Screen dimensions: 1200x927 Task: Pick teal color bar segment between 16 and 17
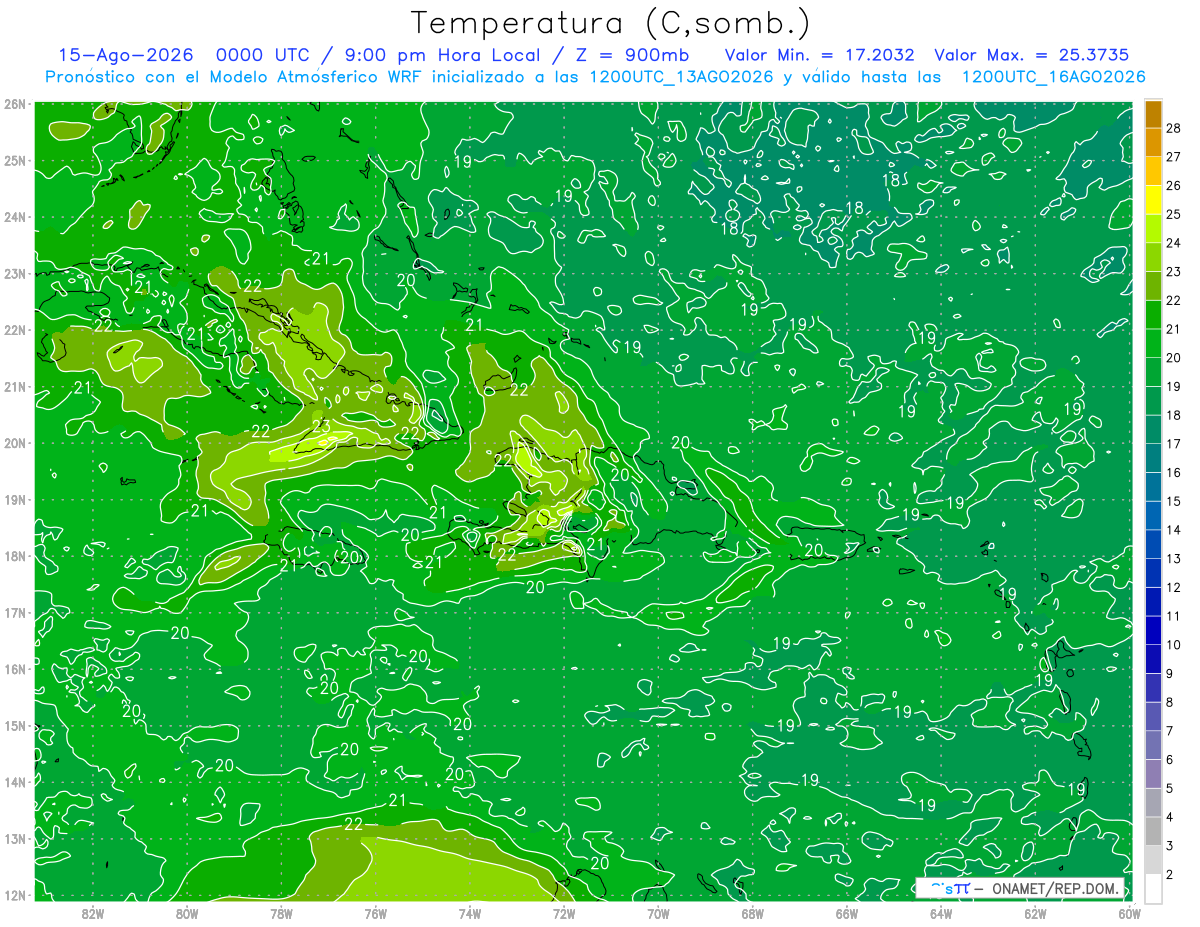(1153, 458)
